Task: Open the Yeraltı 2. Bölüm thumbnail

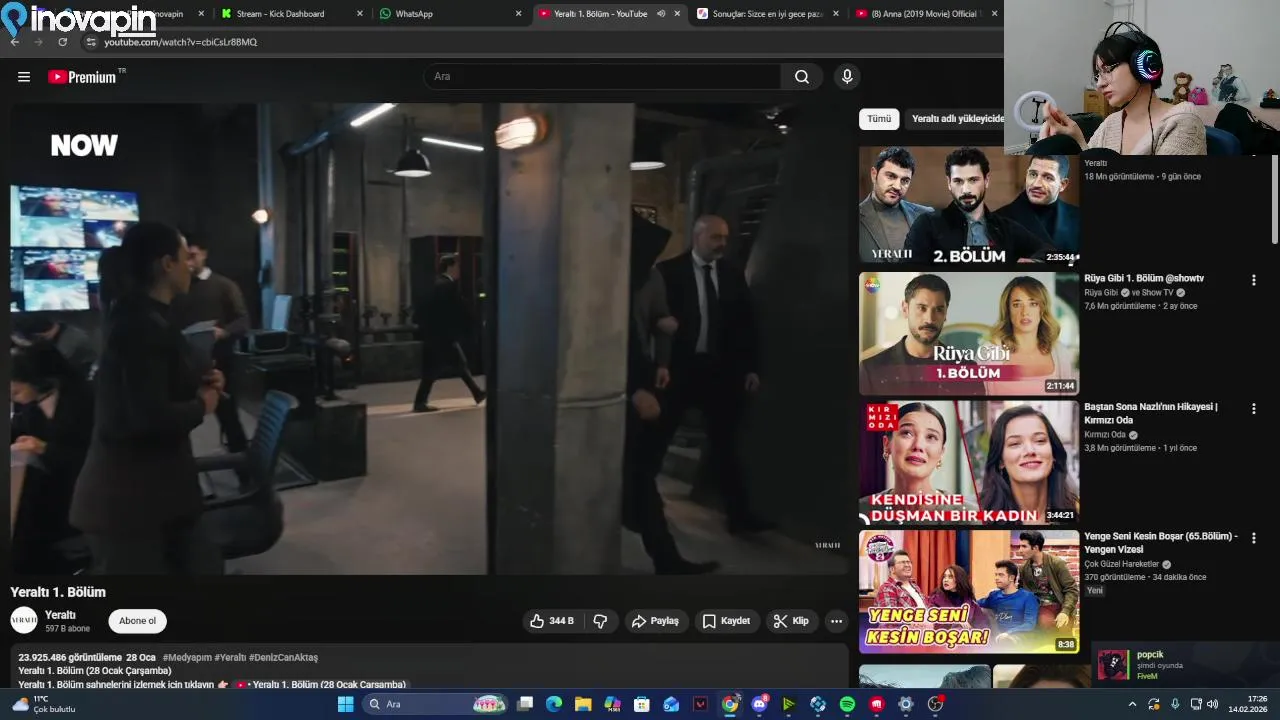Action: (969, 205)
